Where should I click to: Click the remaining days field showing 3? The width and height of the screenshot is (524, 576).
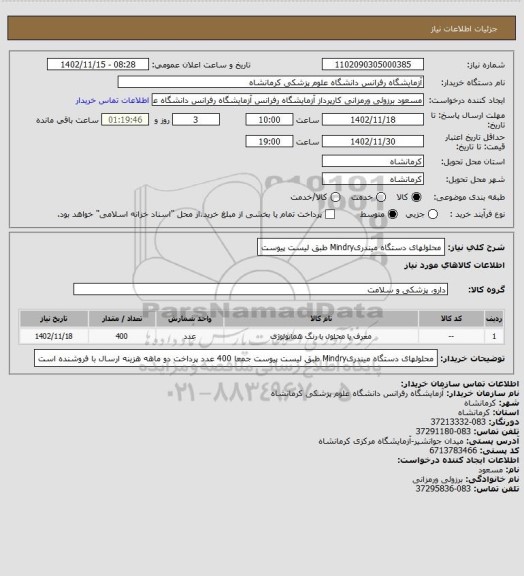(196, 120)
